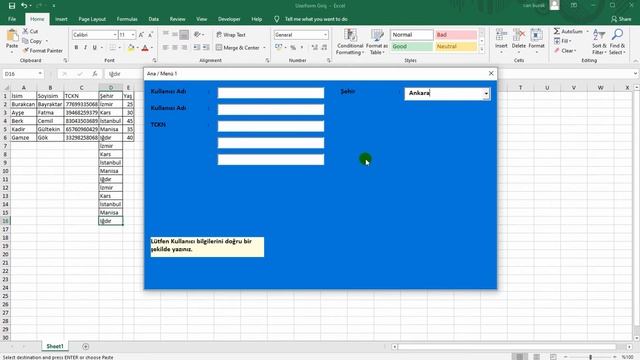Viewport: 640px width, 360px height.
Task: Toggle Italic formatting
Action: [85, 48]
